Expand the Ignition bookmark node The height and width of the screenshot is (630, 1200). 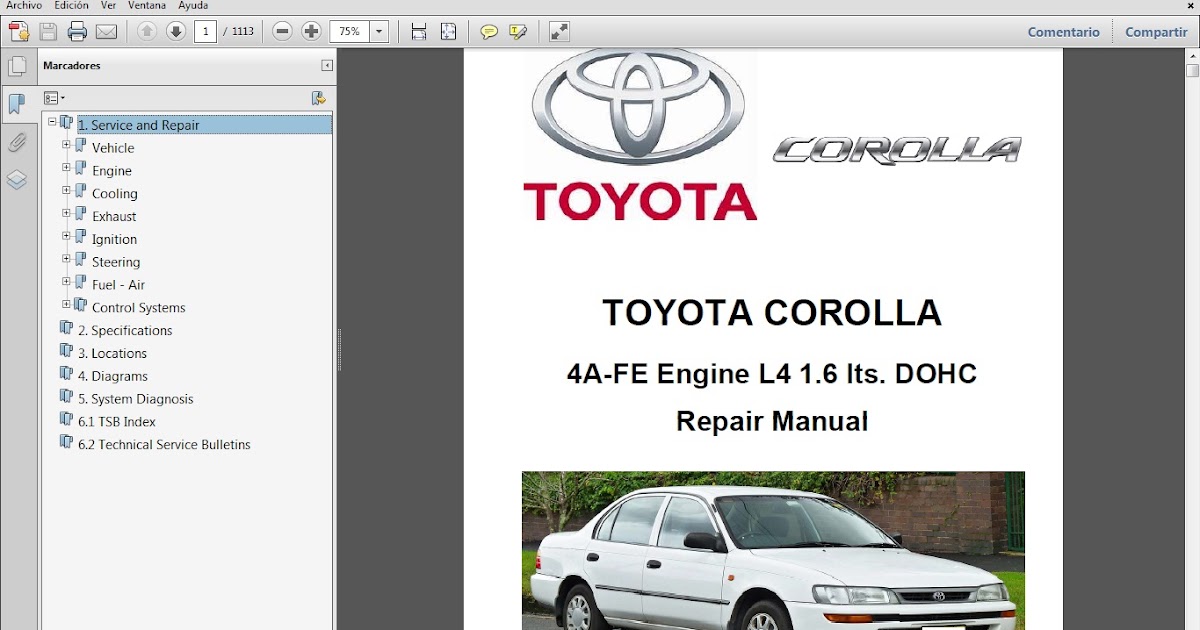[x=66, y=236]
